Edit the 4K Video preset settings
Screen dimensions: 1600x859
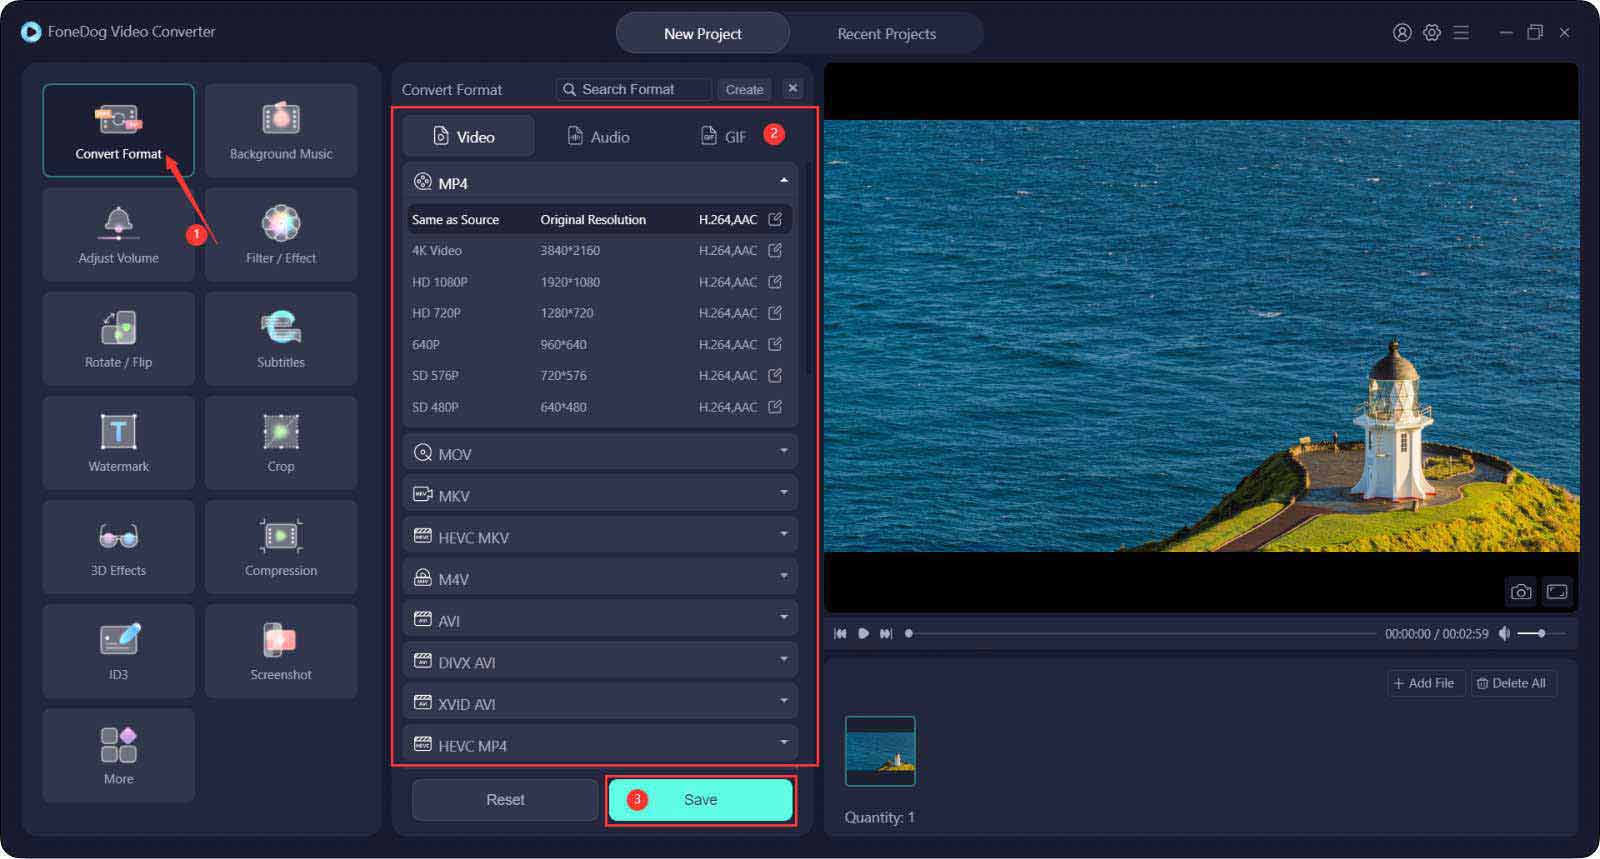coord(775,251)
